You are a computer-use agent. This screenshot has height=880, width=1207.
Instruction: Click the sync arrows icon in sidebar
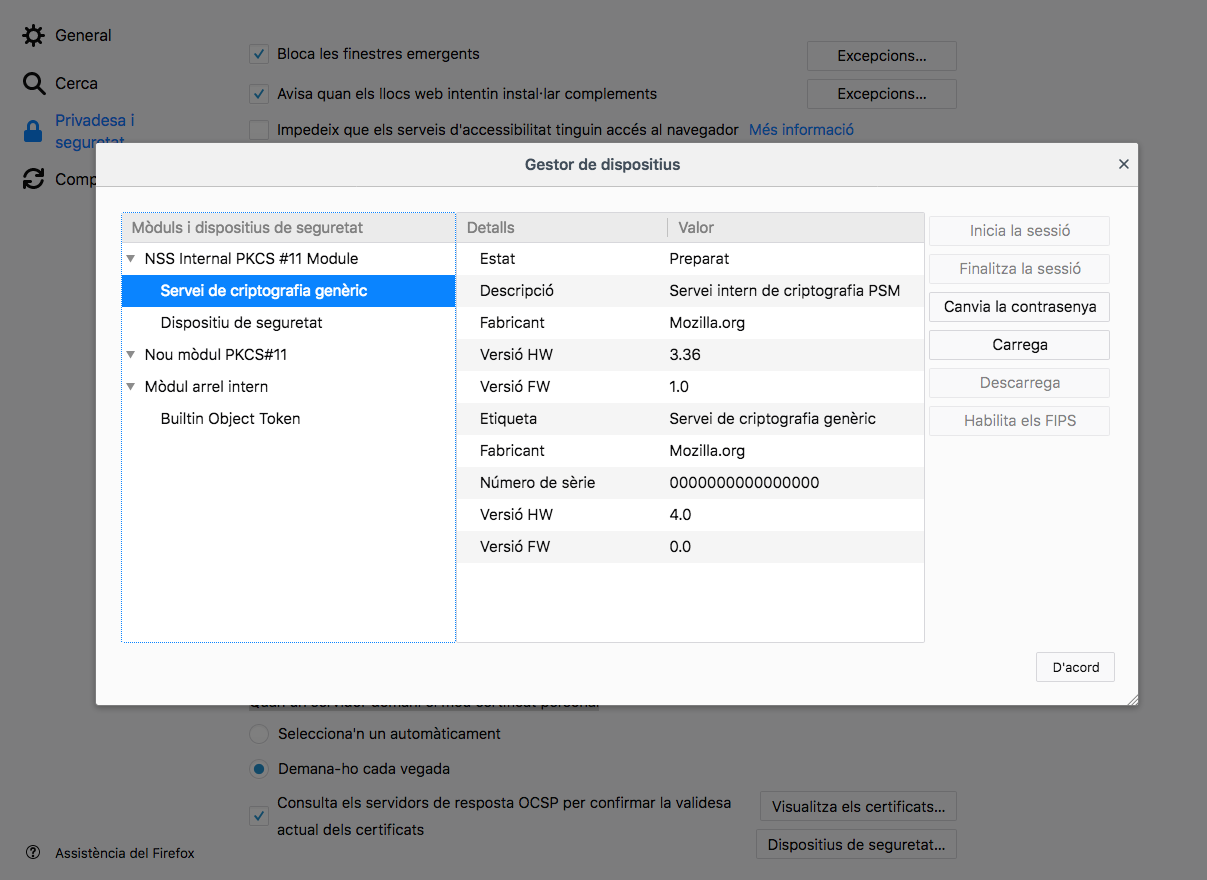(34, 179)
